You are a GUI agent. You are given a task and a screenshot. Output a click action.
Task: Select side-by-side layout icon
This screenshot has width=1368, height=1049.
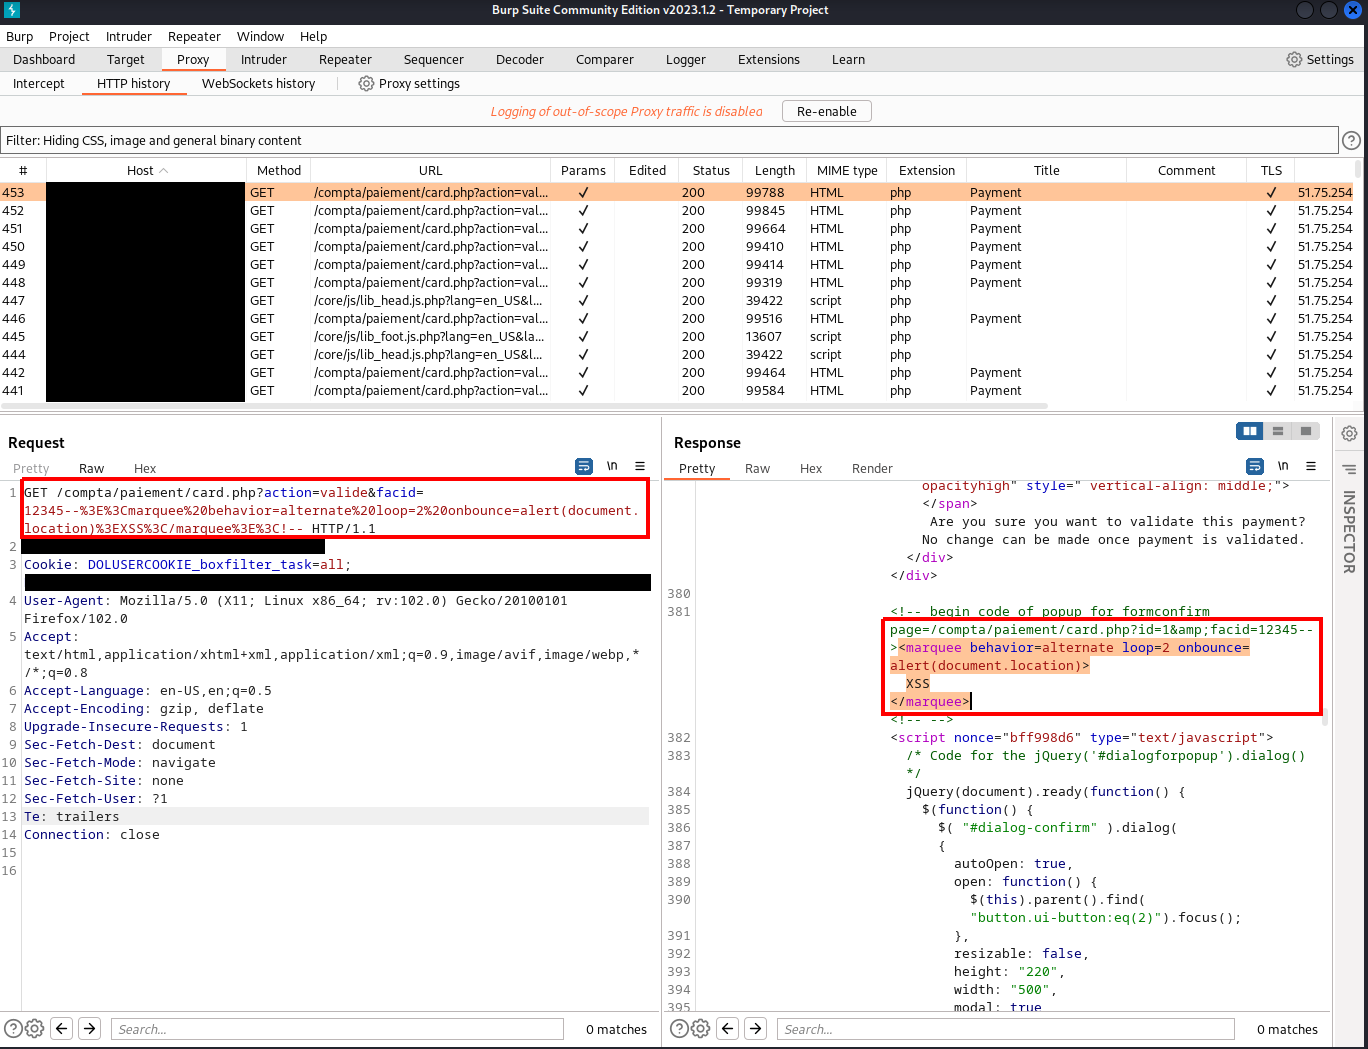point(1250,431)
